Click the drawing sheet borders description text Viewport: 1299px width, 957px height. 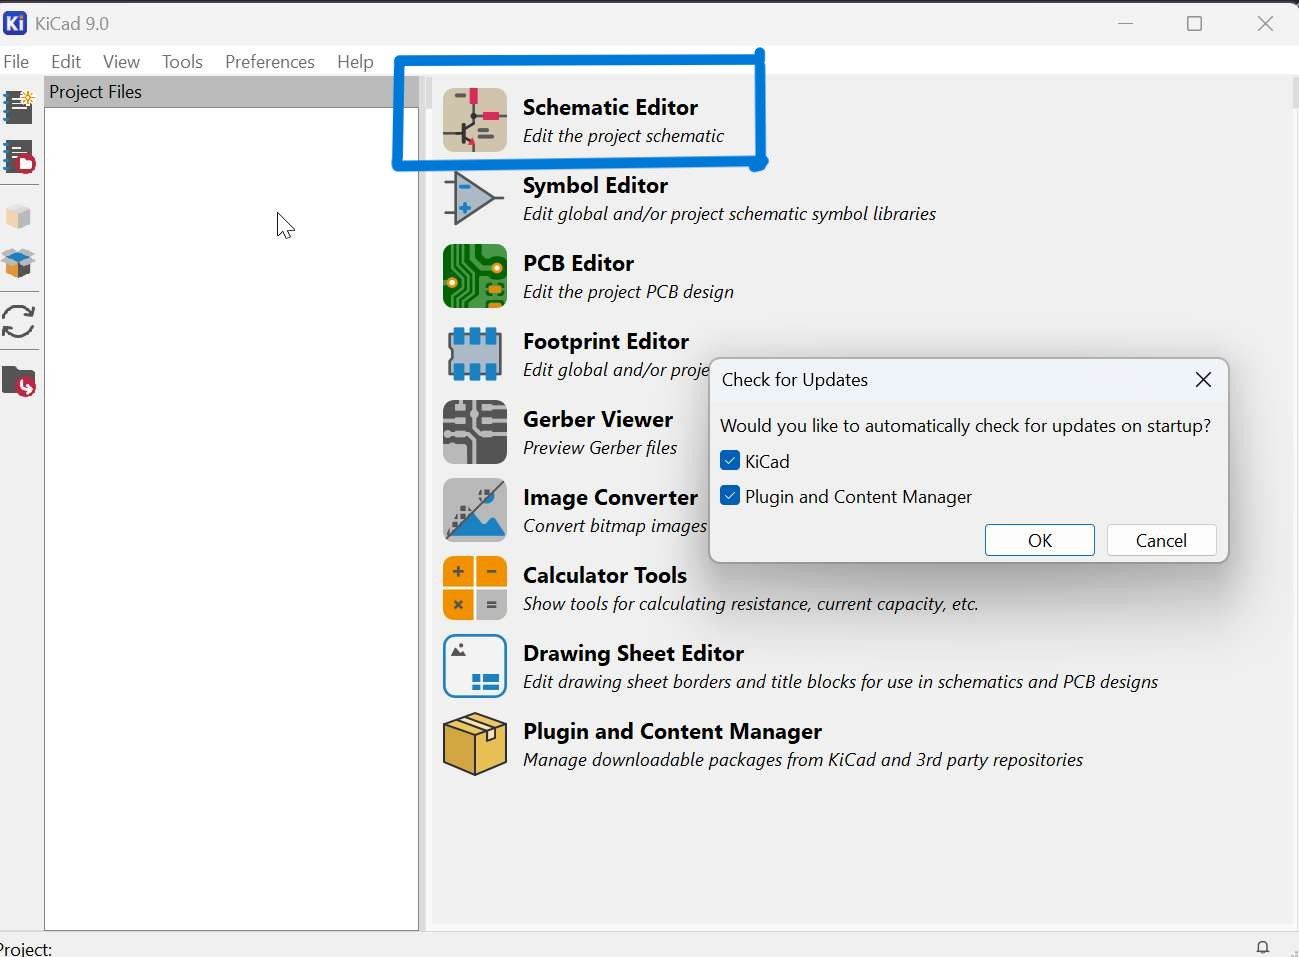point(840,682)
